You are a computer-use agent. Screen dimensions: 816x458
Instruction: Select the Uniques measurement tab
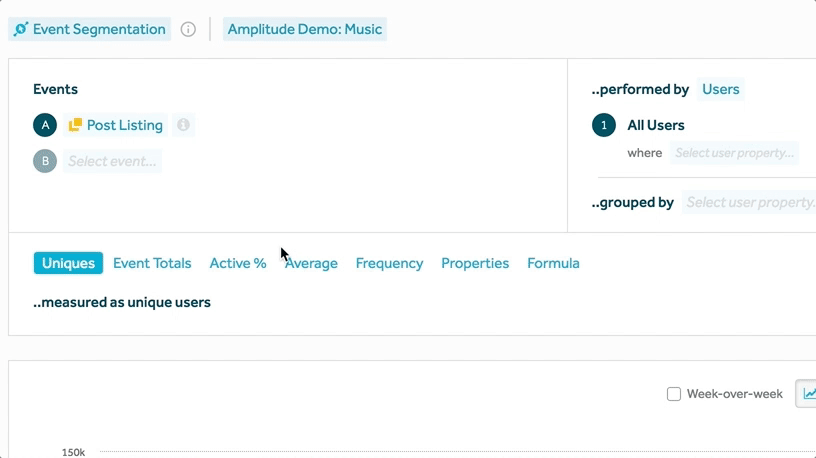pos(68,263)
